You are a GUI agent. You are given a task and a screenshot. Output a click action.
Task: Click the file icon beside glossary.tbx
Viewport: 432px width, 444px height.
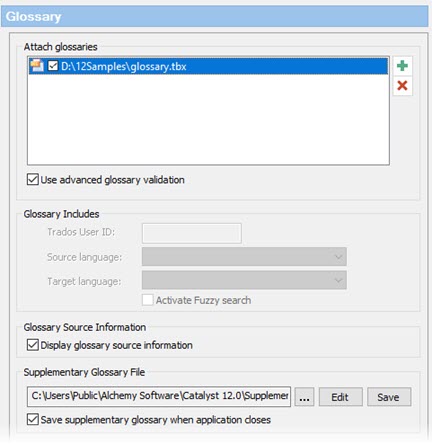[x=37, y=66]
